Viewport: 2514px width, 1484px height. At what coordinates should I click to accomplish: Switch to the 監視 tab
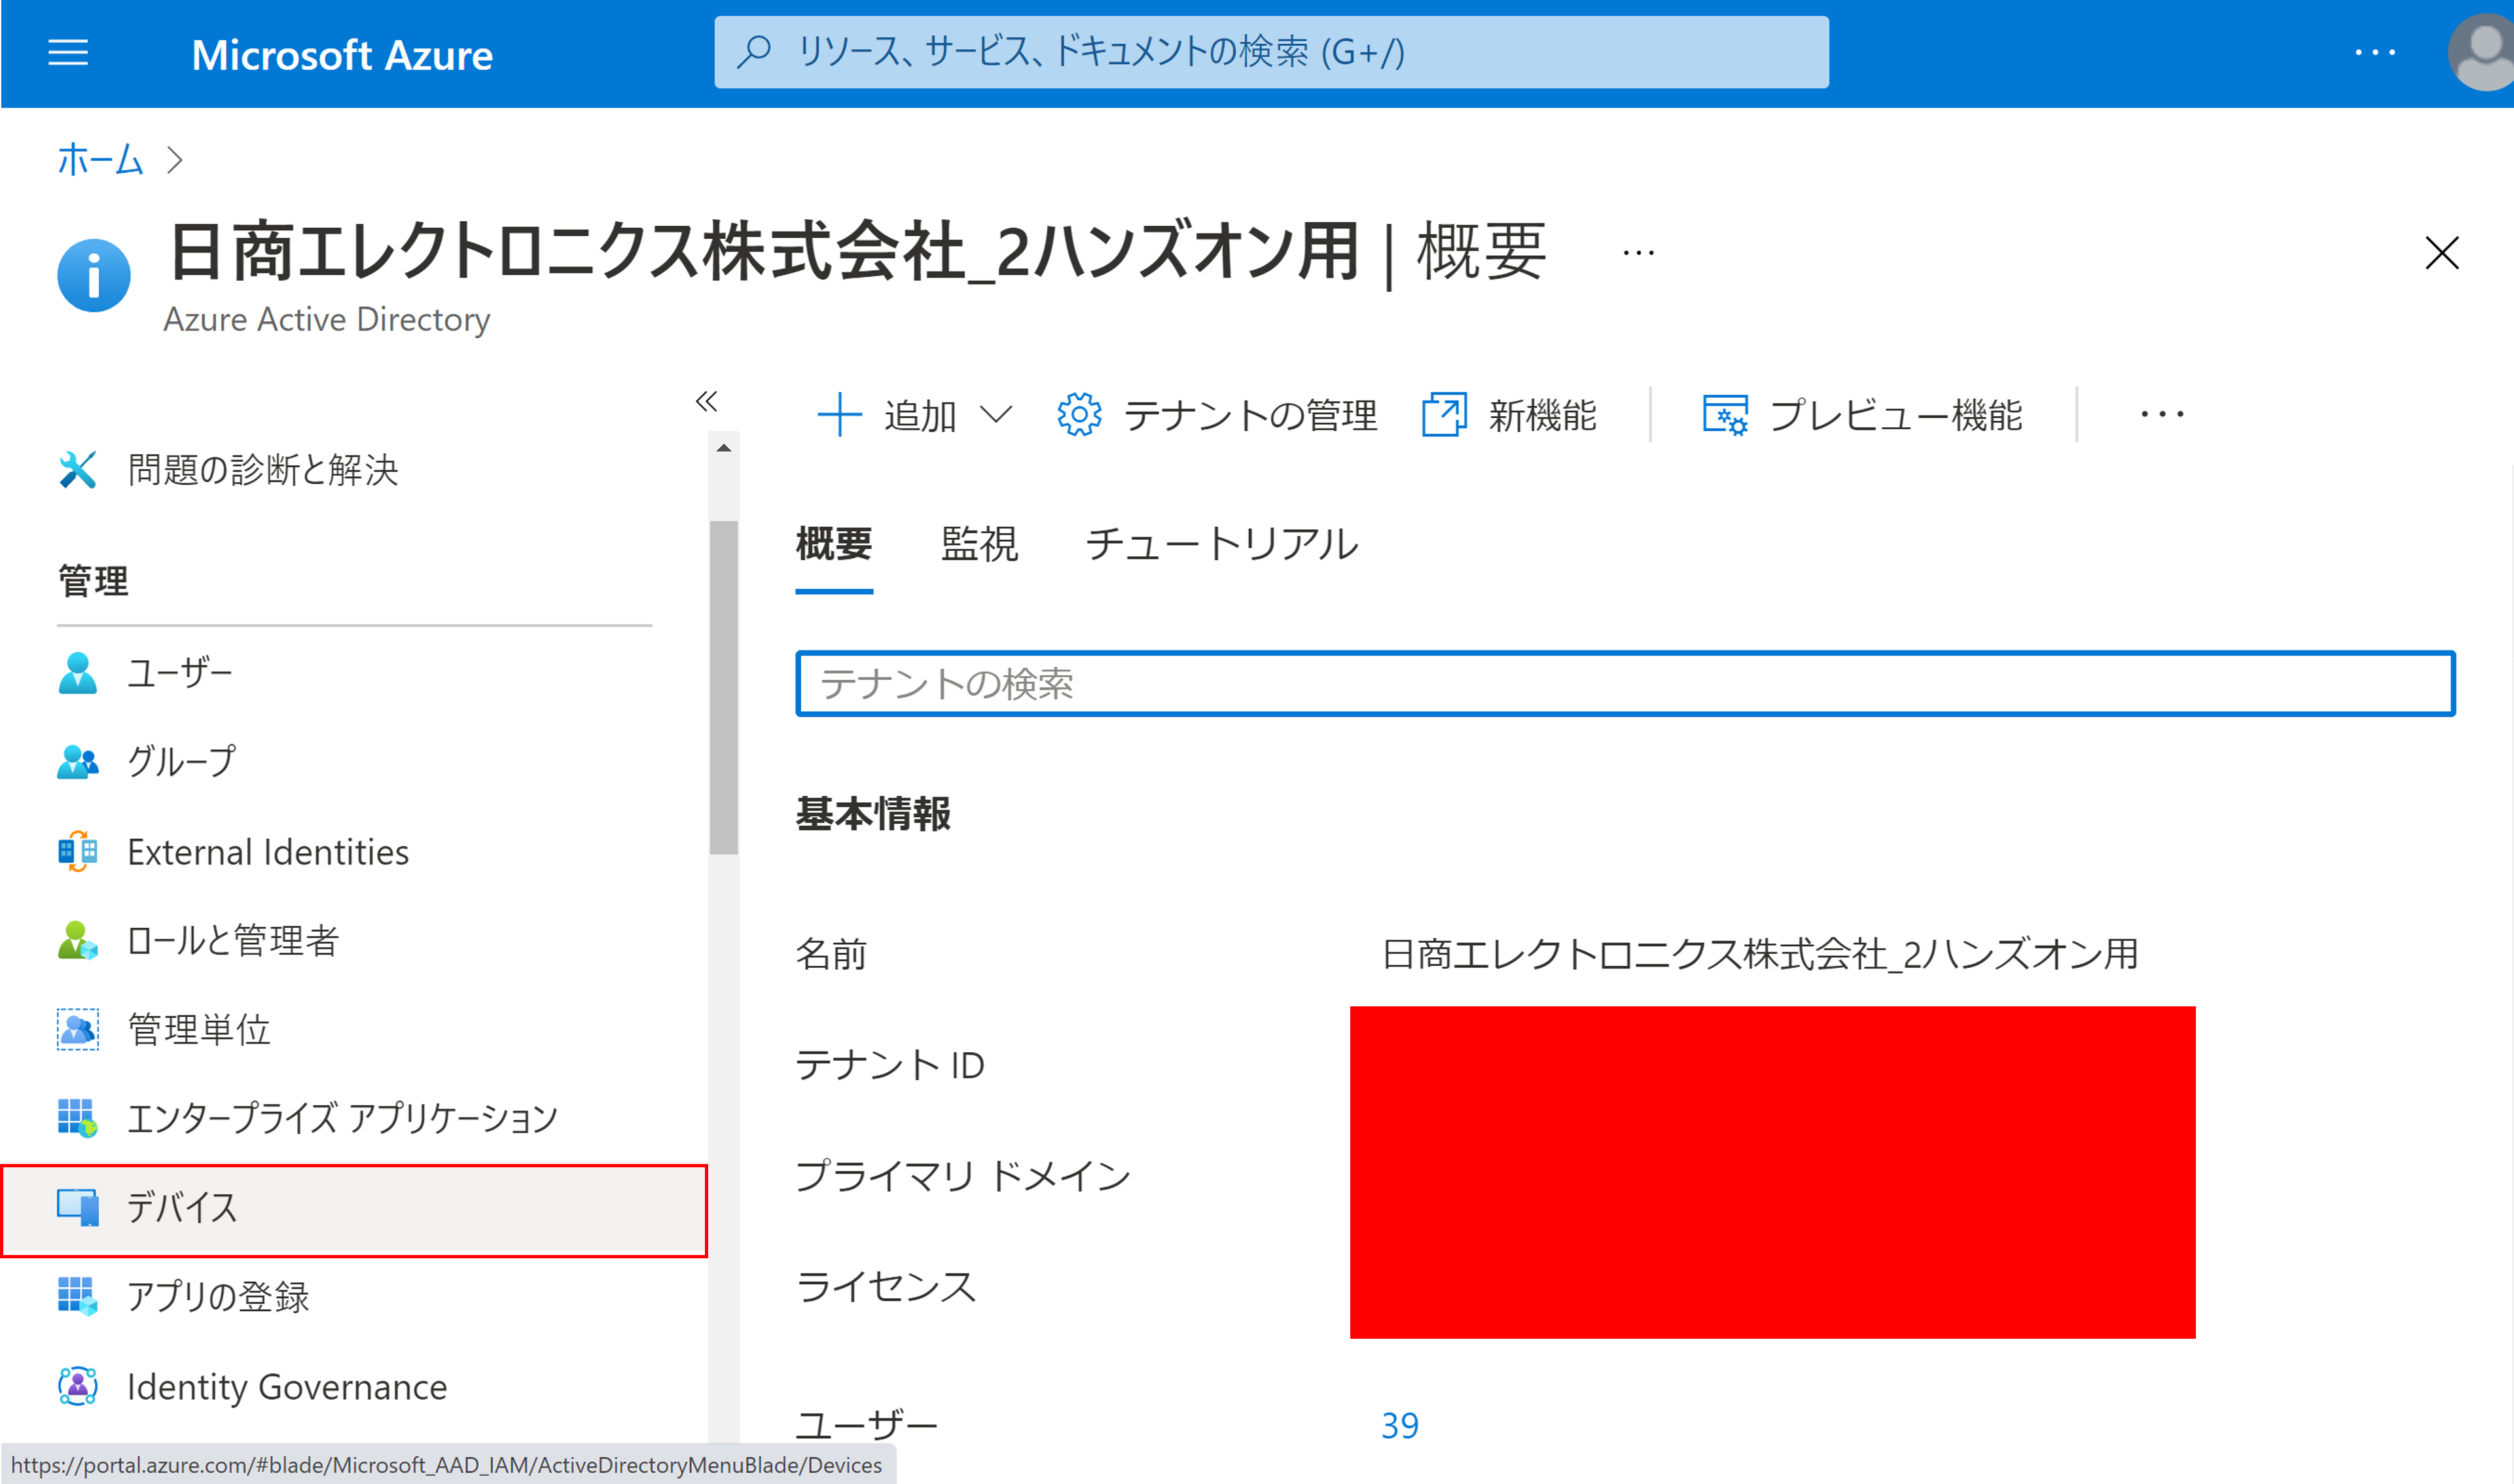pyautogui.click(x=979, y=545)
